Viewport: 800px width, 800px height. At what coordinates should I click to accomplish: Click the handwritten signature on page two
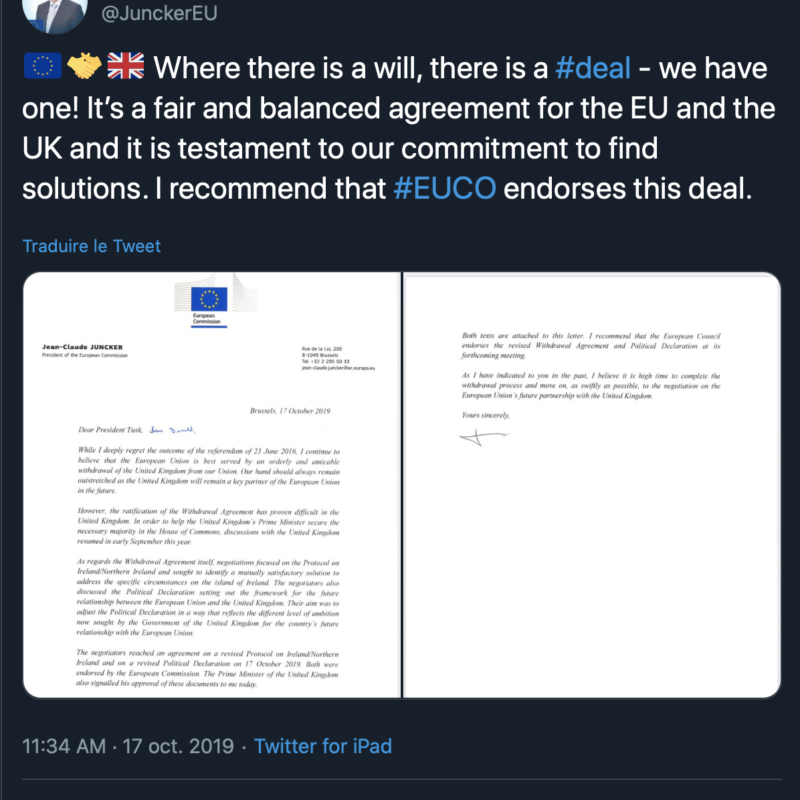click(x=482, y=439)
